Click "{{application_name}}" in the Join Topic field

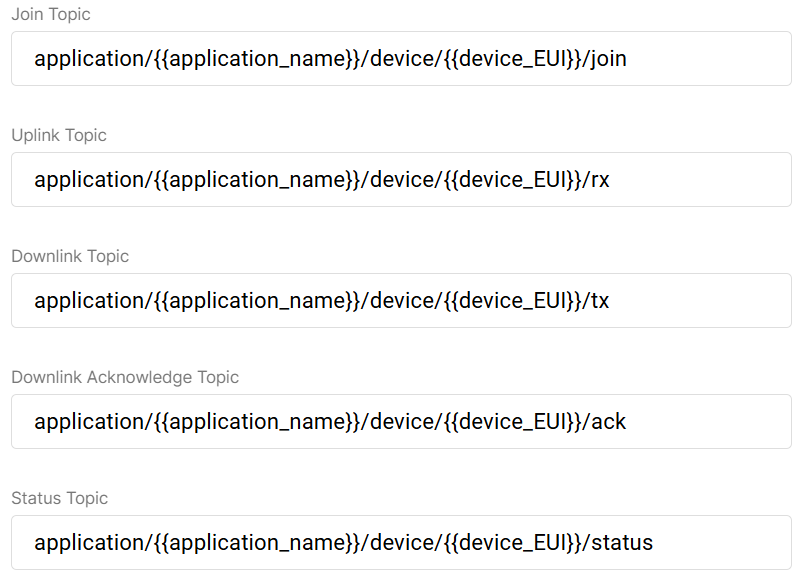[x=255, y=58]
